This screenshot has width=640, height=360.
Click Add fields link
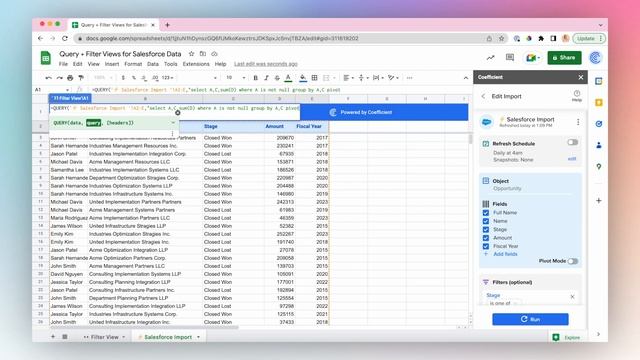[505, 254]
